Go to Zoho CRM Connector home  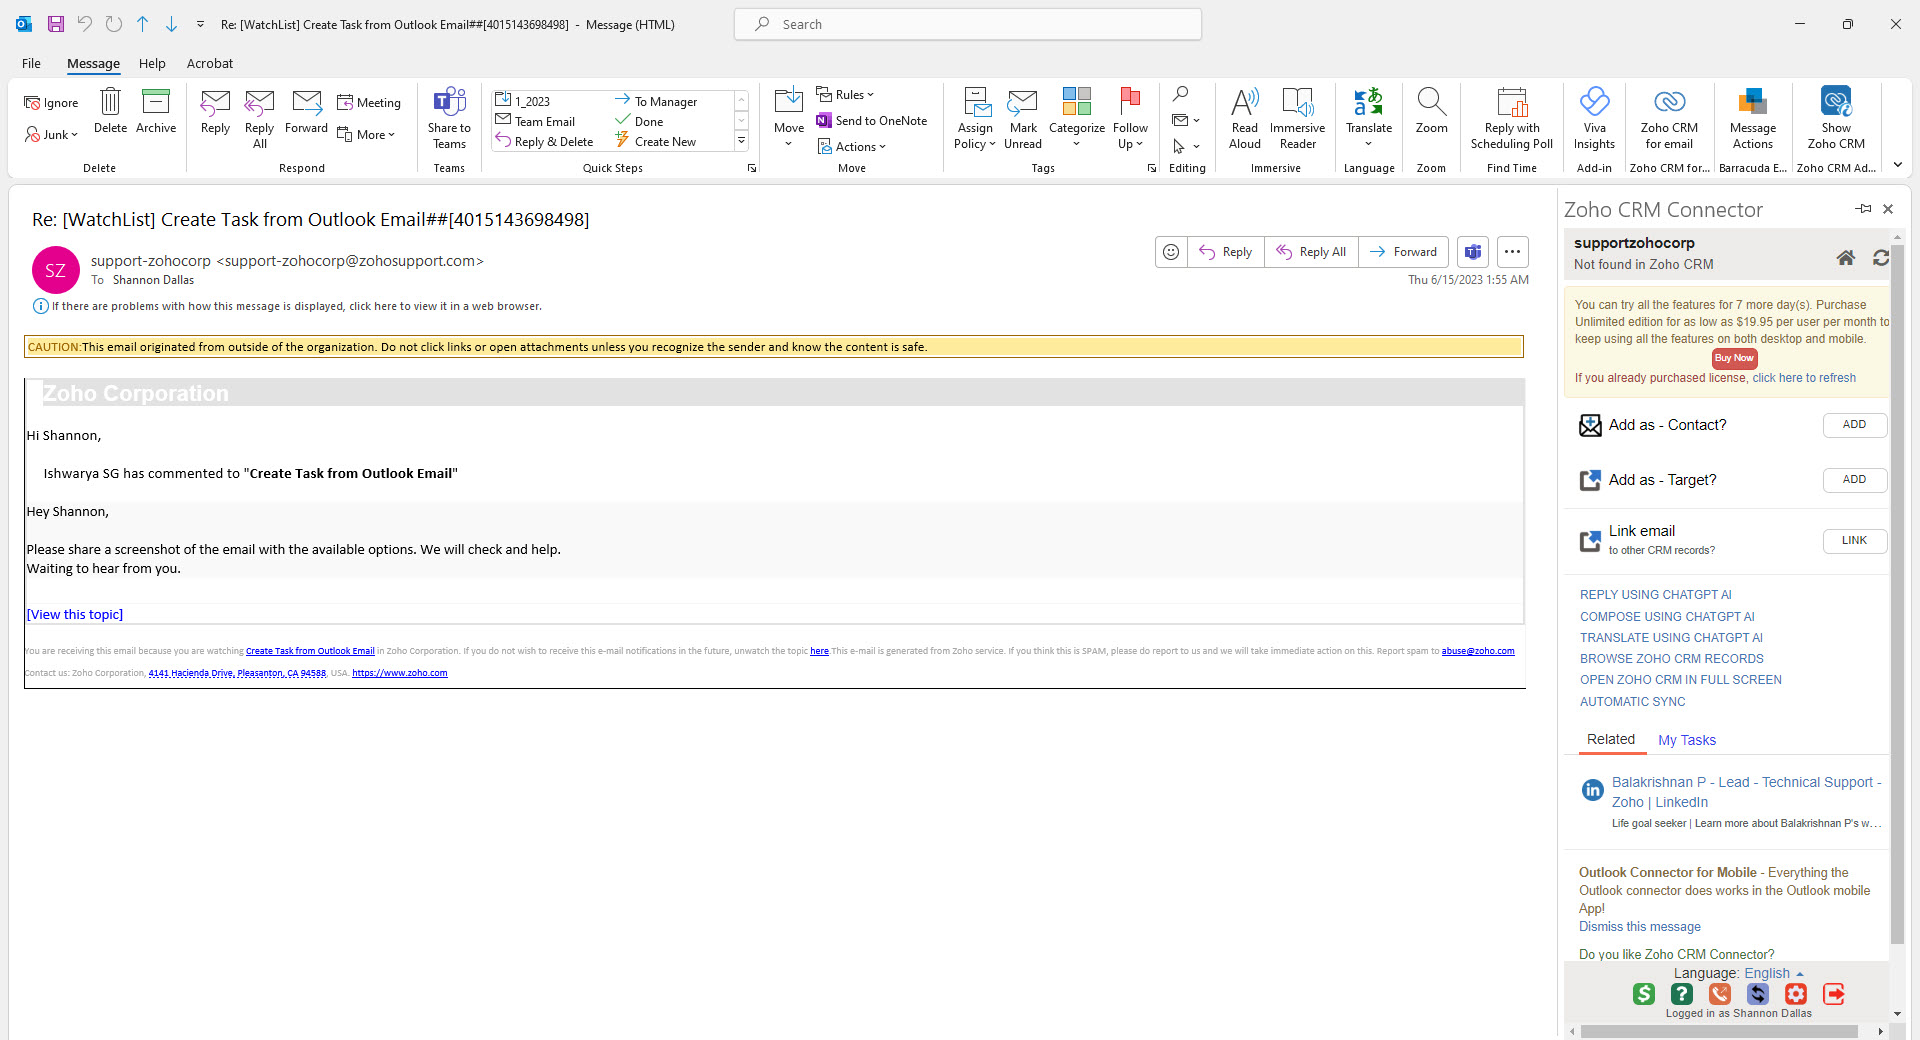pyautogui.click(x=1846, y=258)
